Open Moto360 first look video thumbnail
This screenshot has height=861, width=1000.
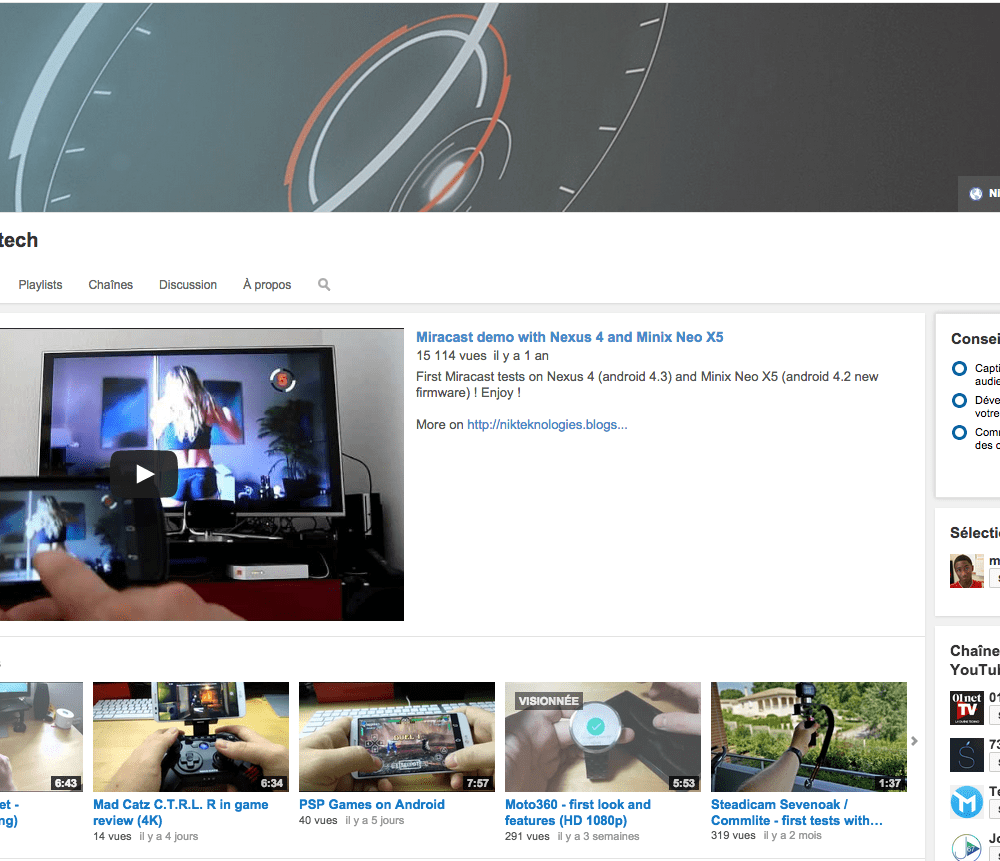(x=603, y=737)
